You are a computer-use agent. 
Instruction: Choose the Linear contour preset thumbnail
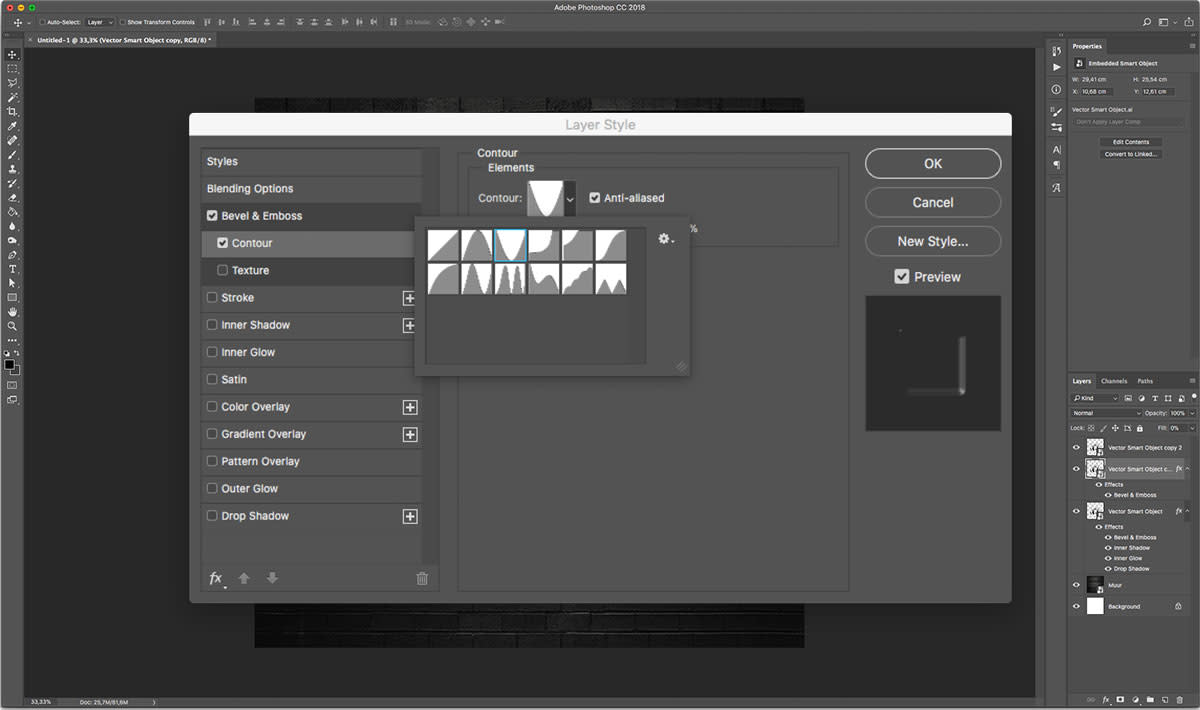pos(444,246)
